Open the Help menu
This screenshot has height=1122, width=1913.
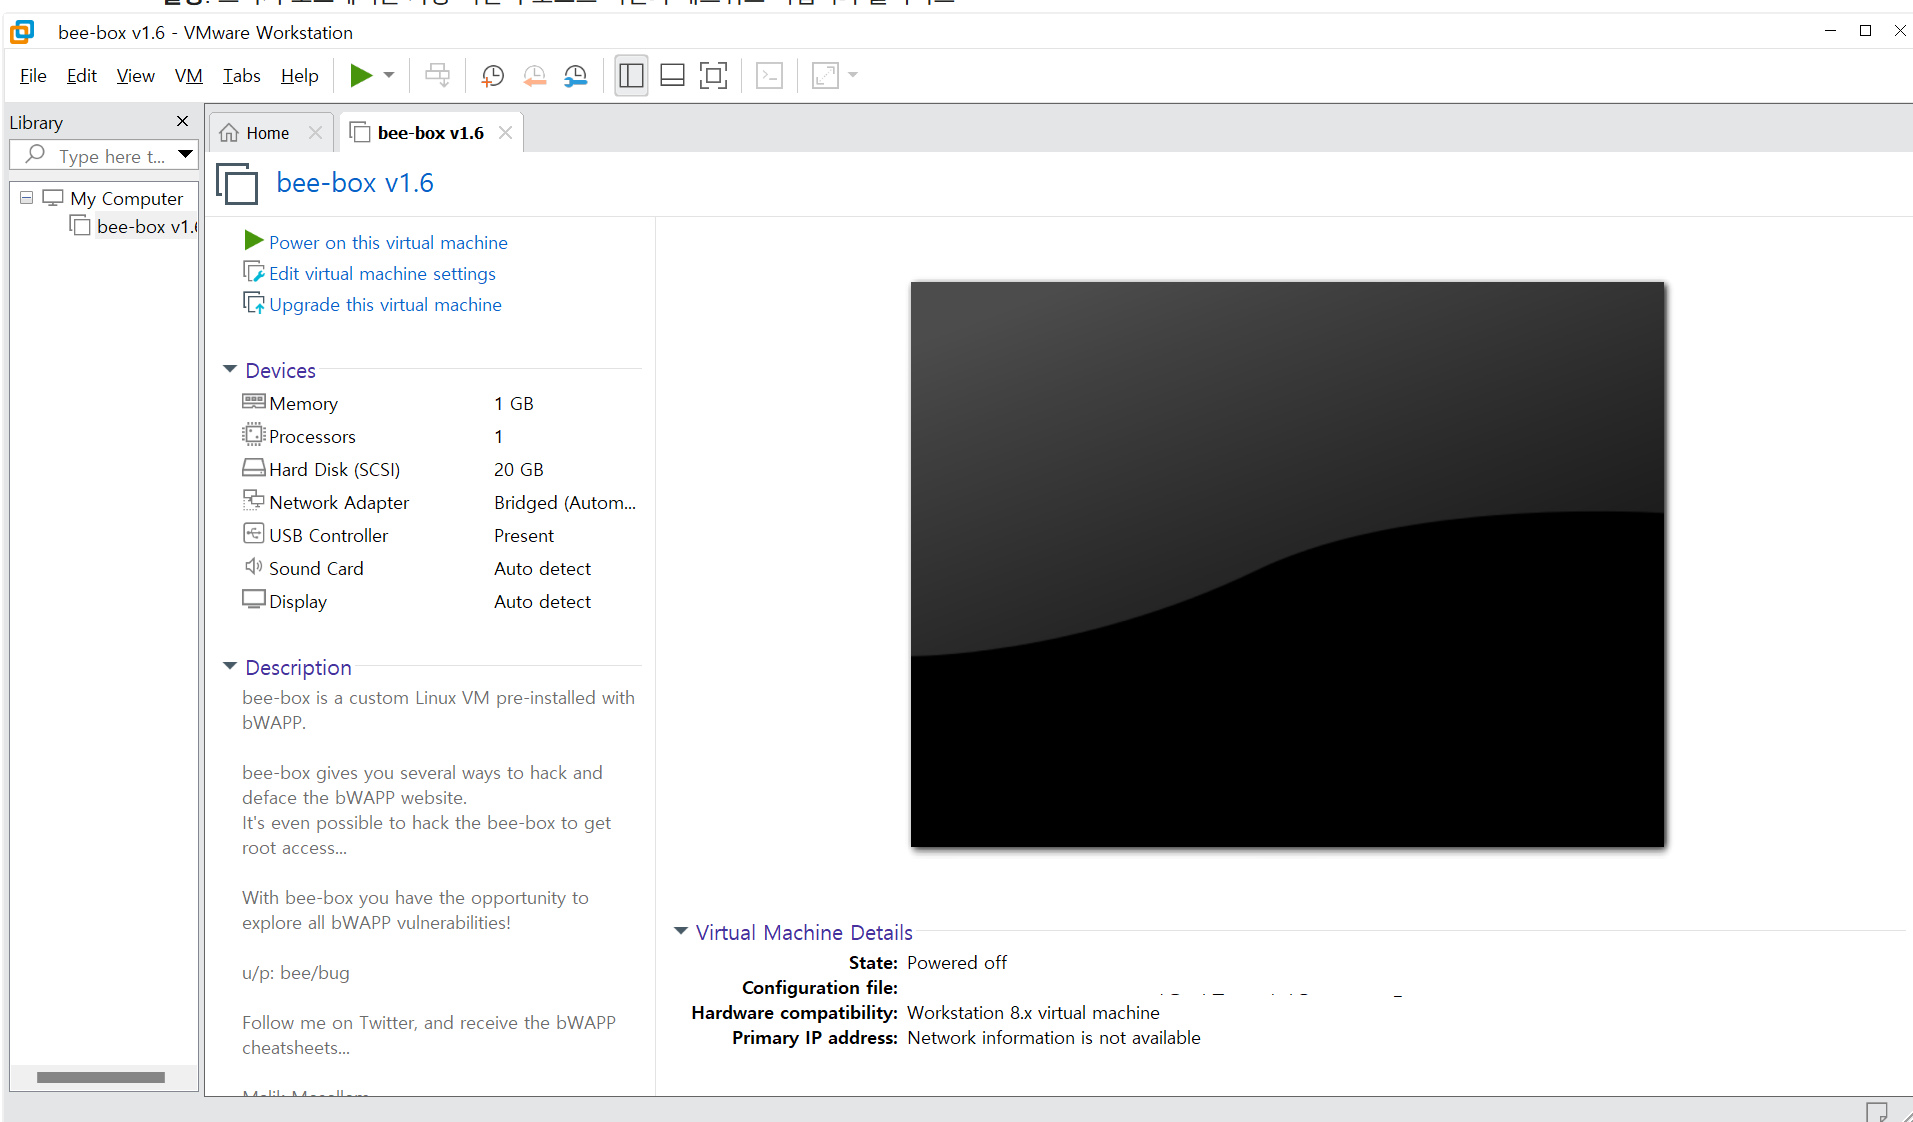[x=299, y=76]
